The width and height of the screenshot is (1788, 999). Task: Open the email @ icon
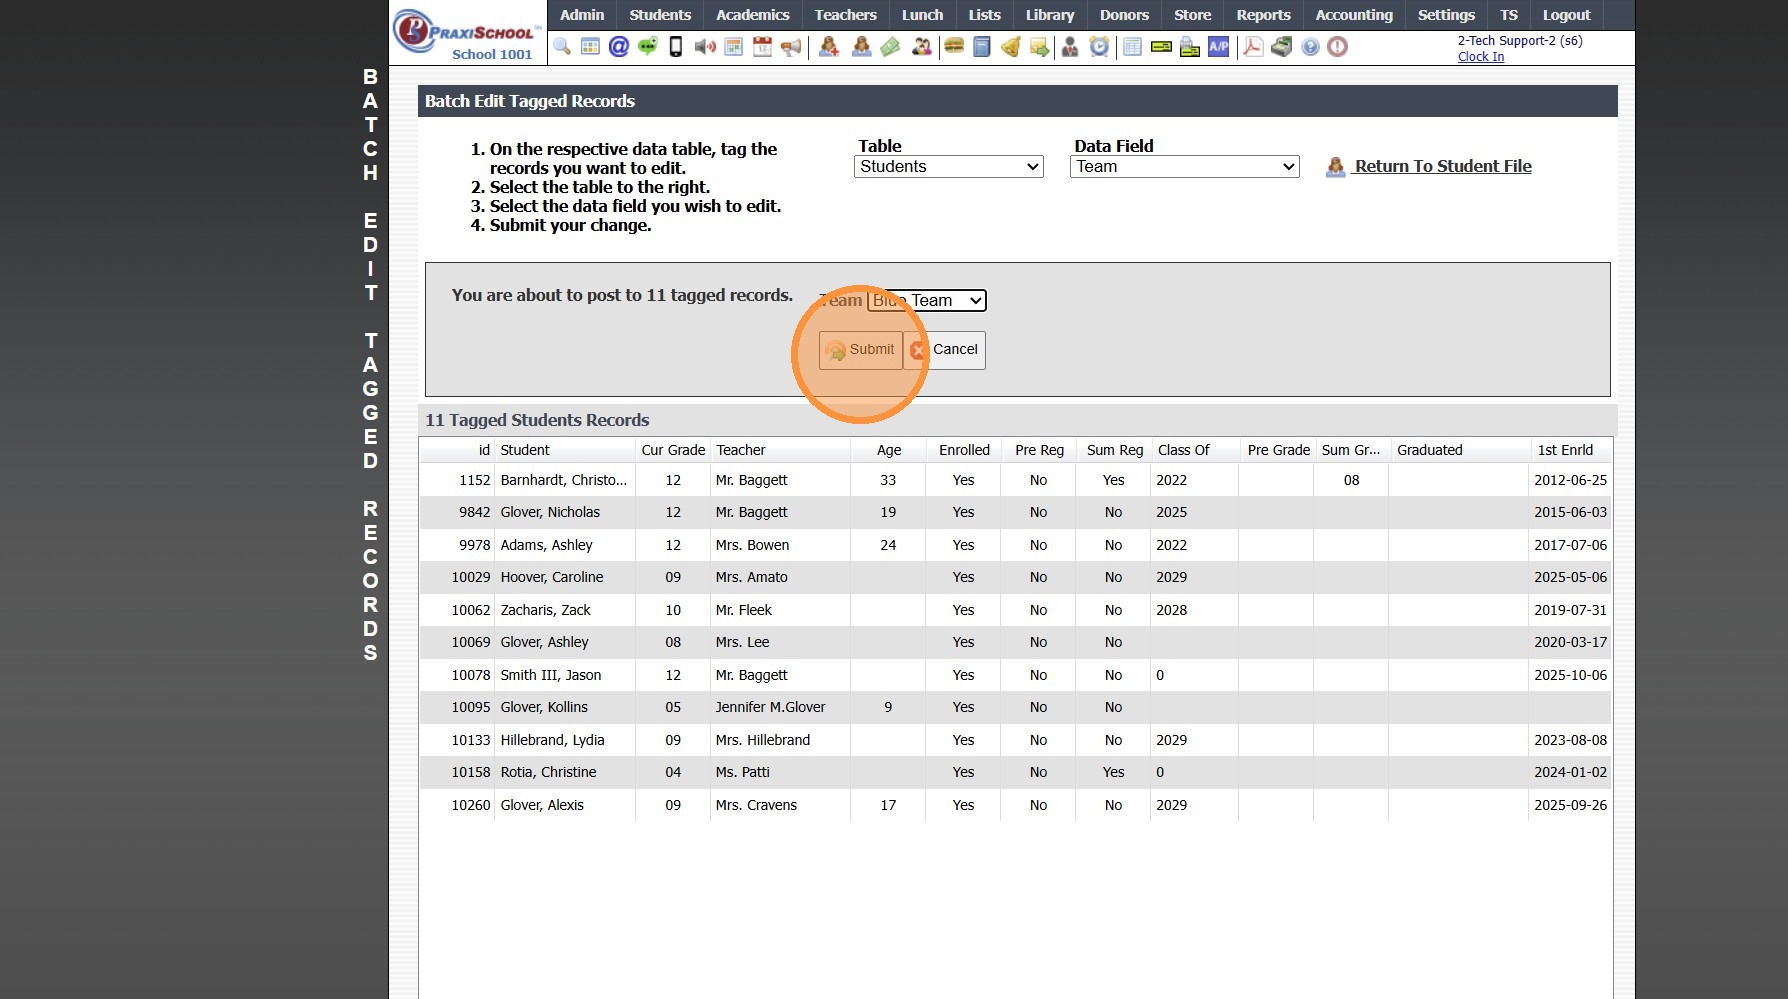pos(619,47)
